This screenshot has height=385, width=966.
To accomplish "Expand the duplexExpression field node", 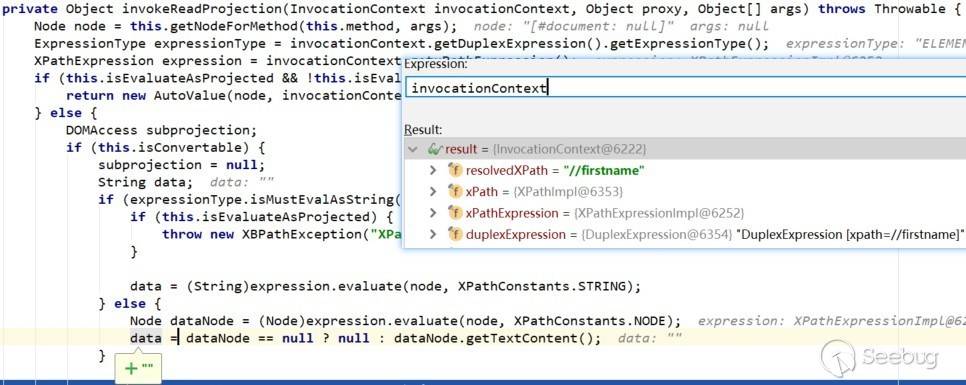I will [x=433, y=235].
